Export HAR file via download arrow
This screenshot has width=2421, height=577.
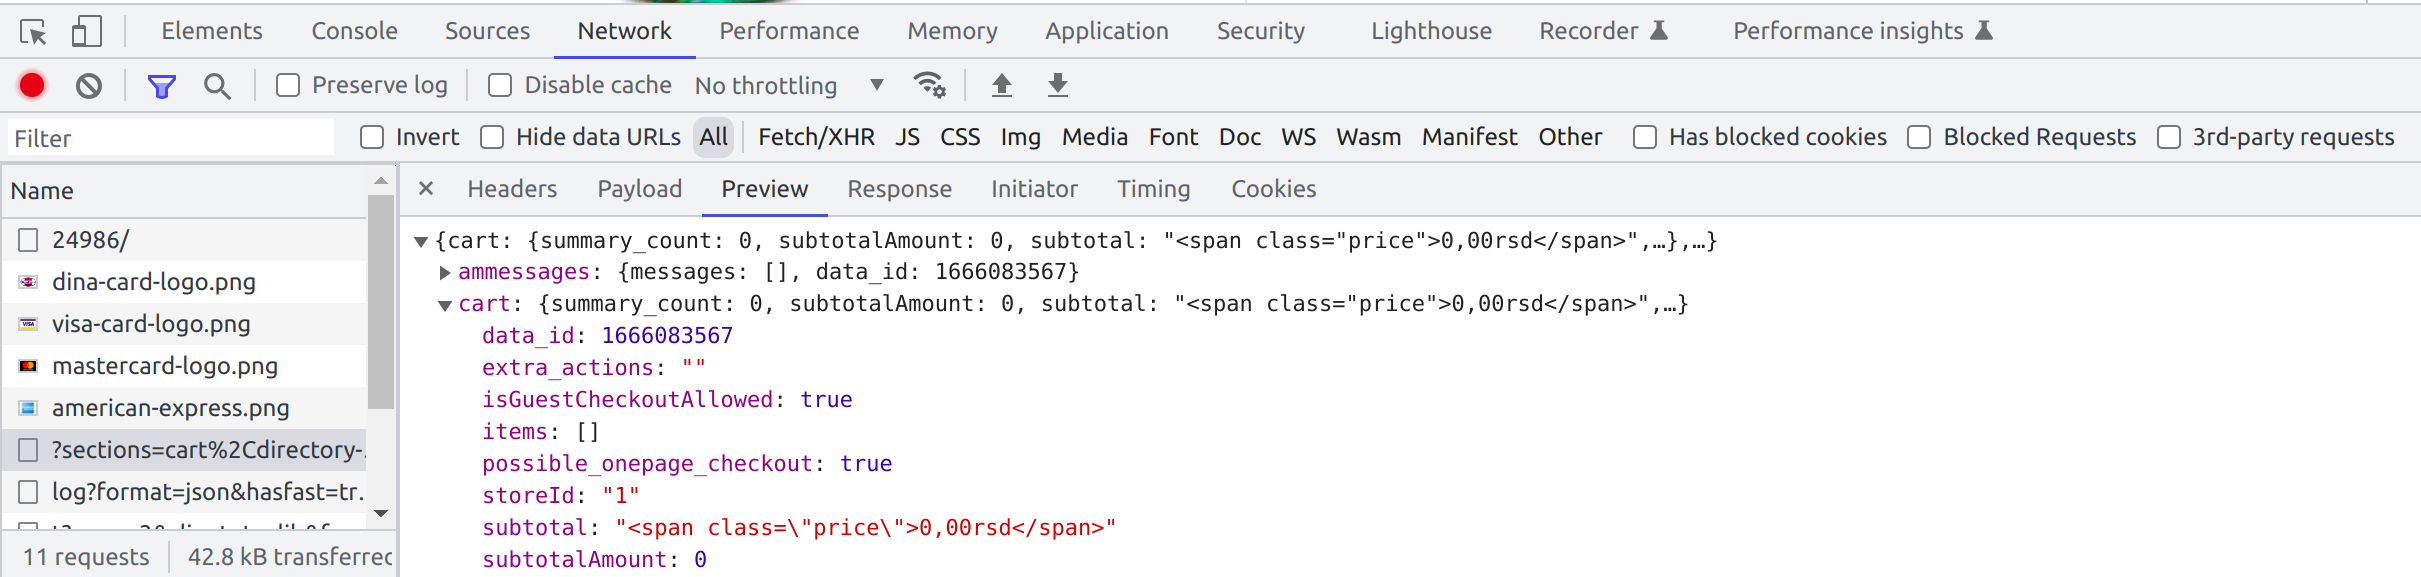pyautogui.click(x=1057, y=85)
